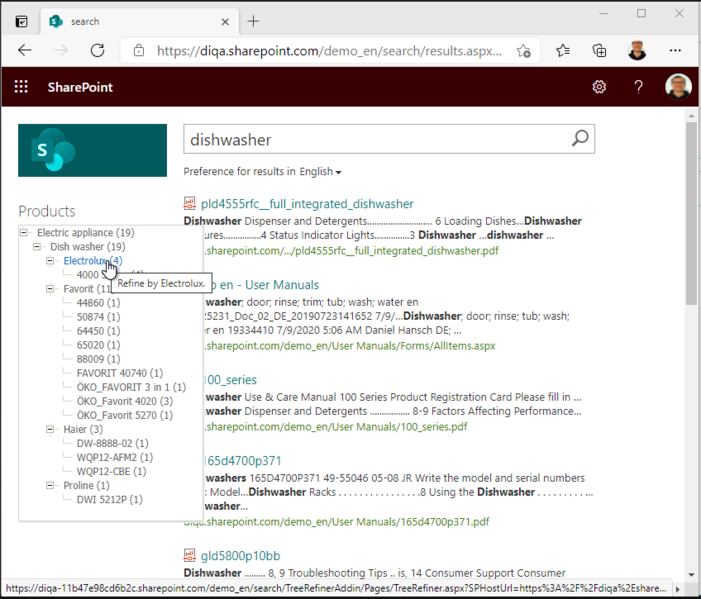Collapse the Electric appliance tree node
Screen dimensions: 701x599
(x=24, y=233)
